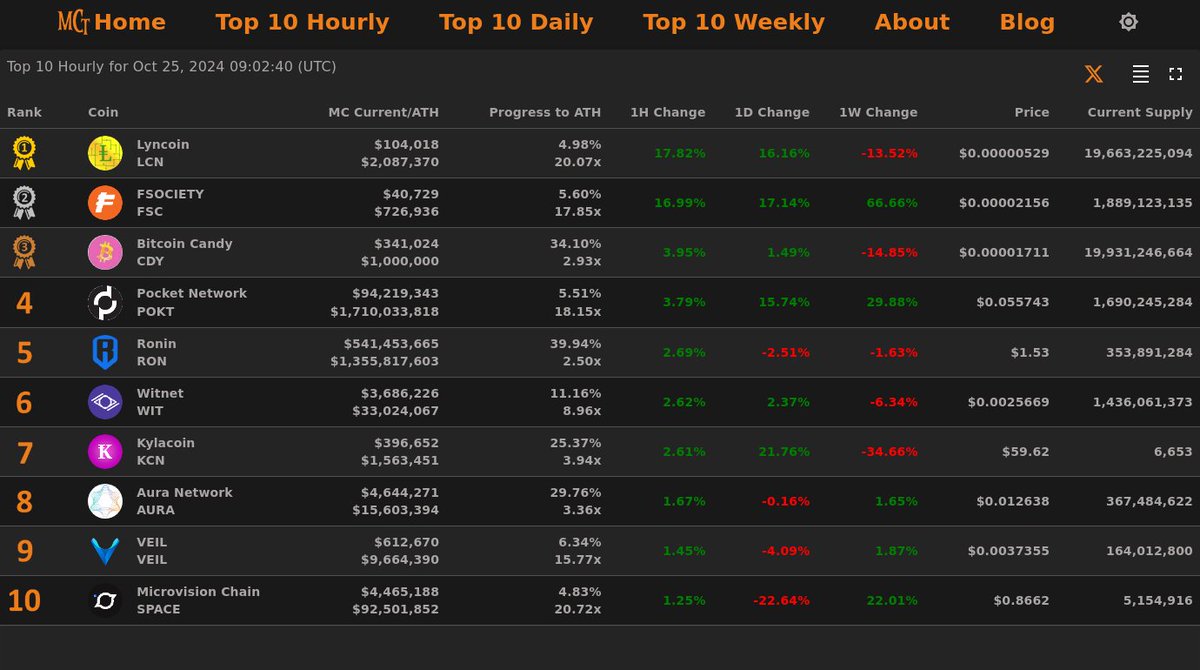Open the FSOCIETY FSC coin name
The height and width of the screenshot is (670, 1200).
pyautogui.click(x=170, y=203)
